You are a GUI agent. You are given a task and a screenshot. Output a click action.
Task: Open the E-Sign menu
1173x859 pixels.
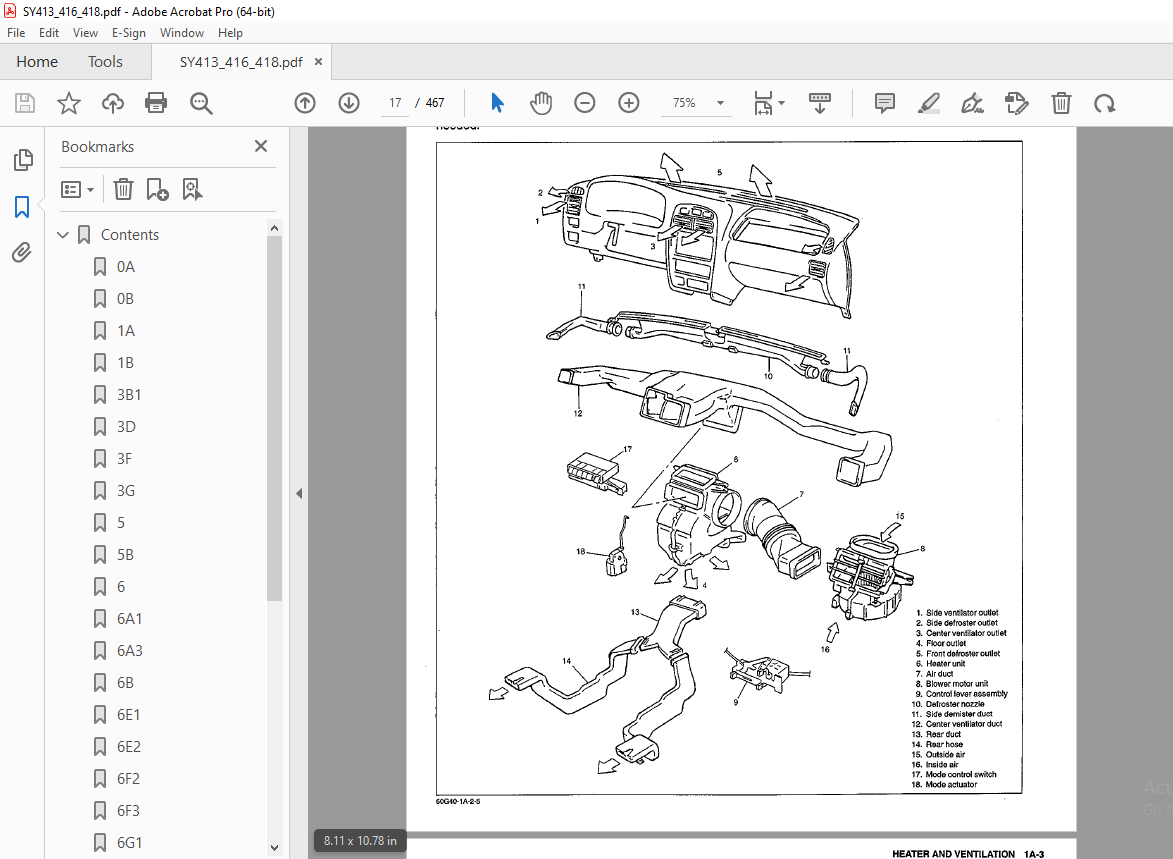(x=129, y=33)
